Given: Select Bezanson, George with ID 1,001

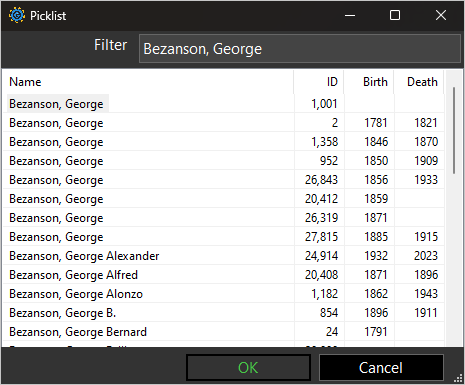Looking at the screenshot, I should [x=224, y=104].
